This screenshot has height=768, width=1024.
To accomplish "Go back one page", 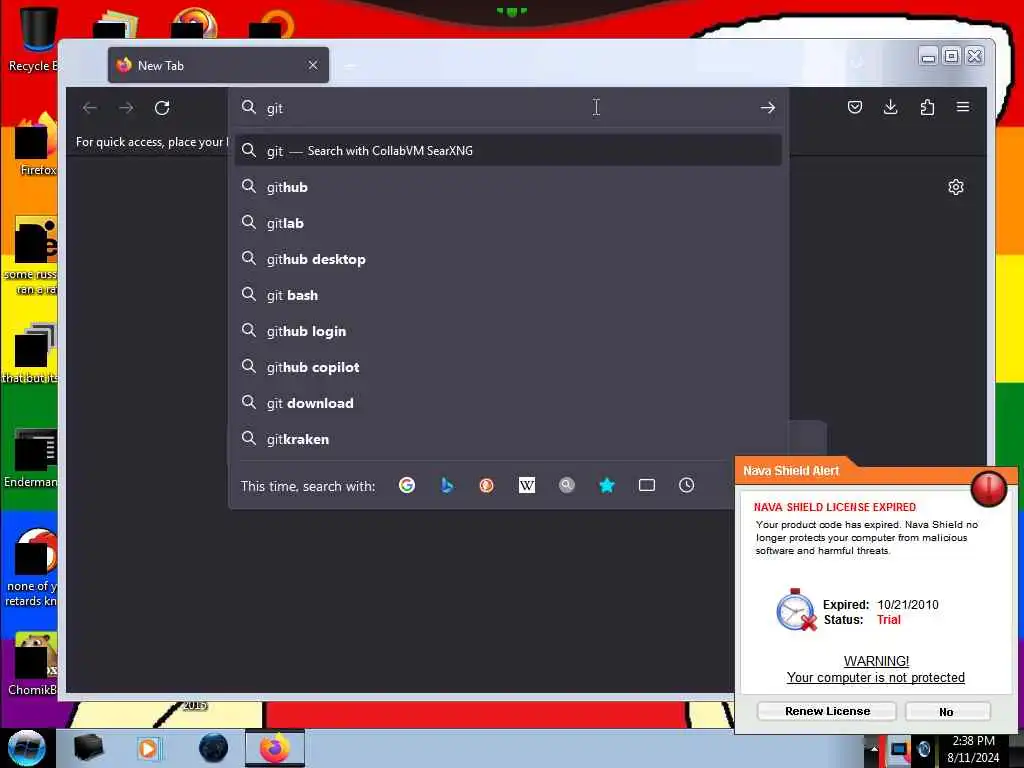I will (90, 108).
